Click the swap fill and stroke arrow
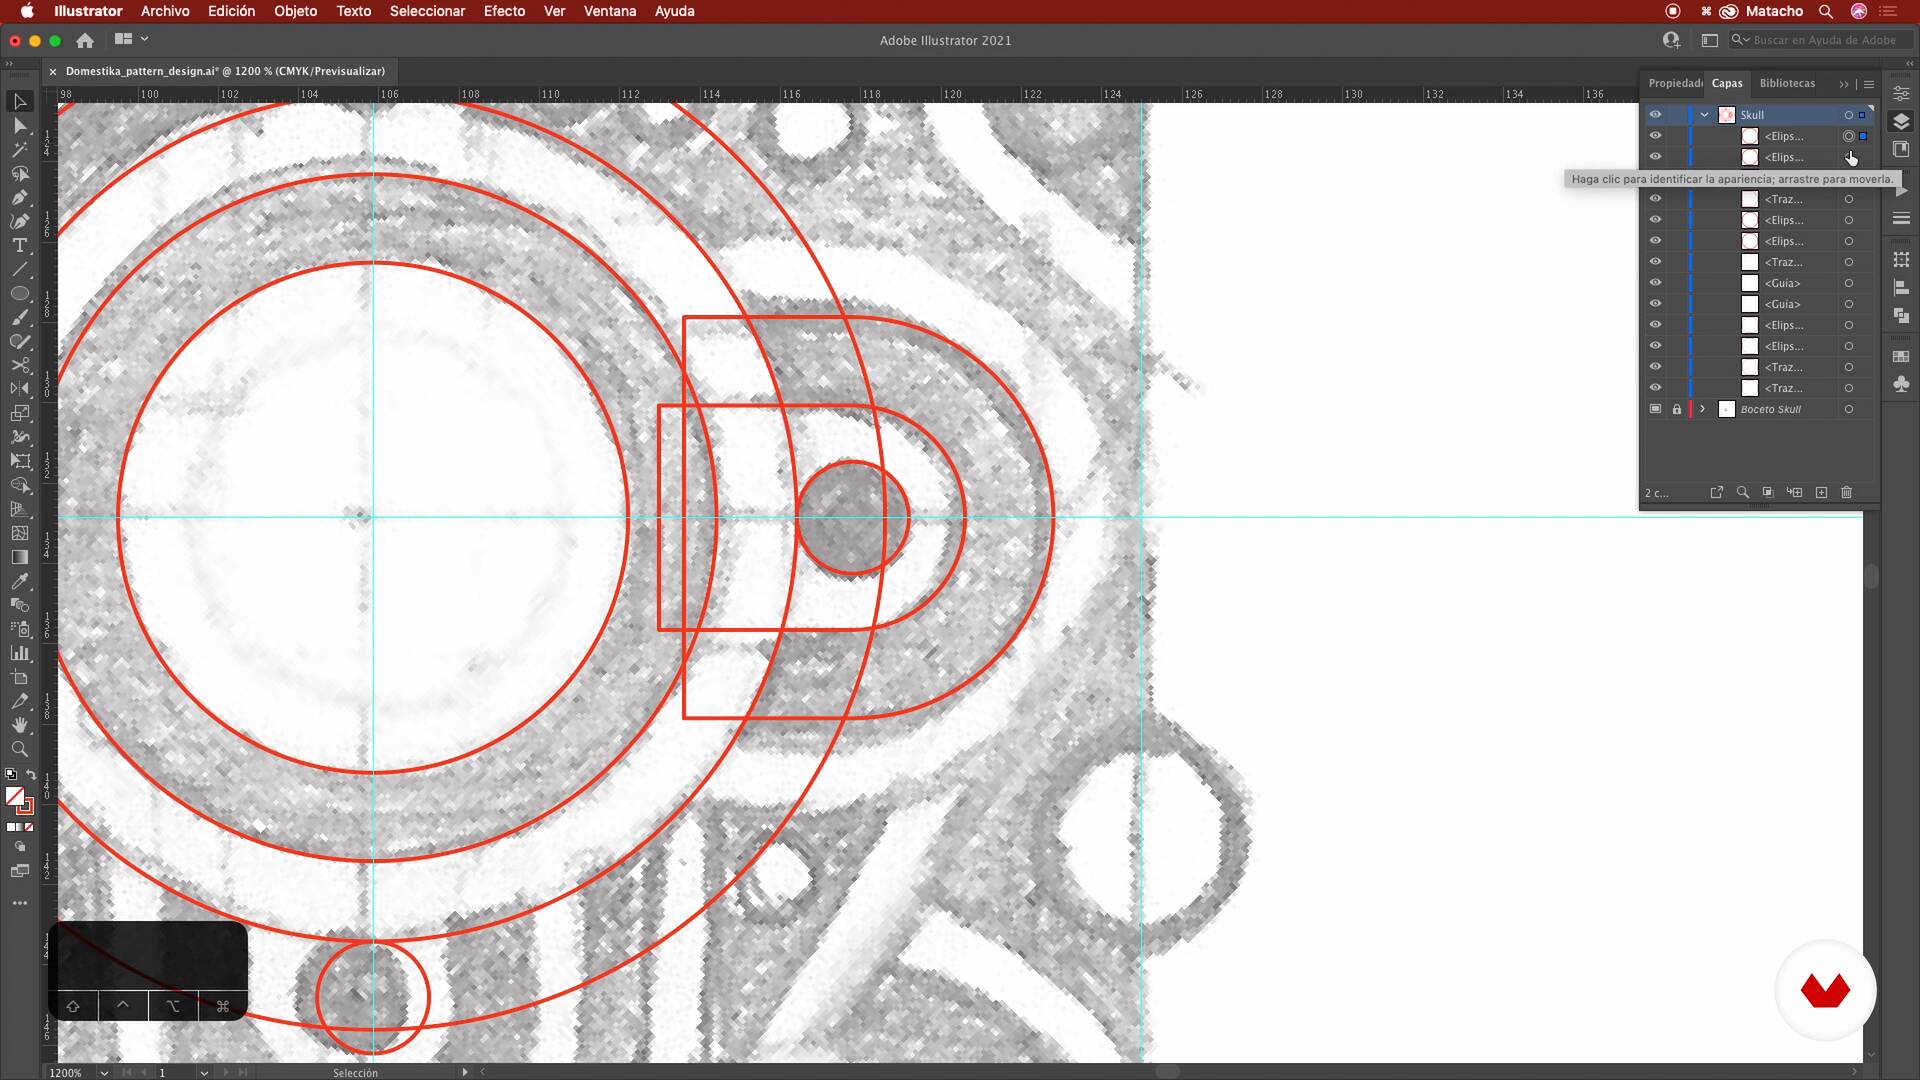1920x1080 pixels. (x=31, y=774)
